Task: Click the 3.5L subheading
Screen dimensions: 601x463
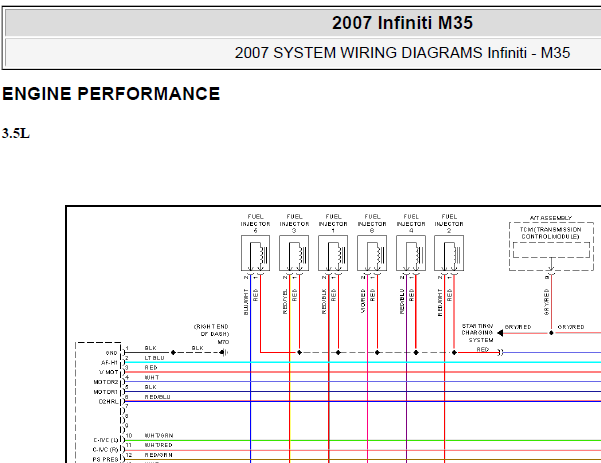Action: coord(16,133)
